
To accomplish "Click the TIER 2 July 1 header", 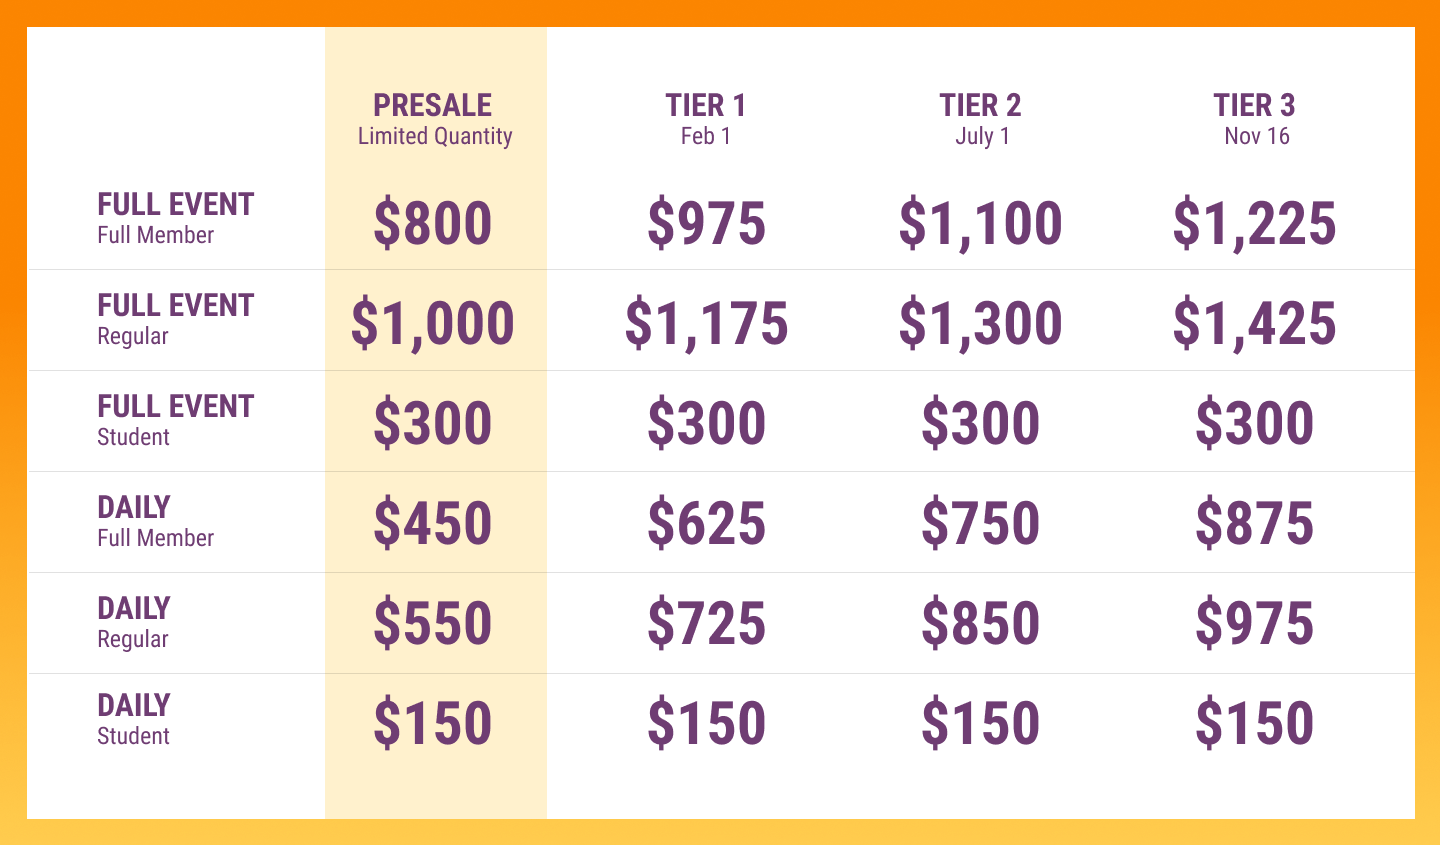I will pyautogui.click(x=980, y=119).
